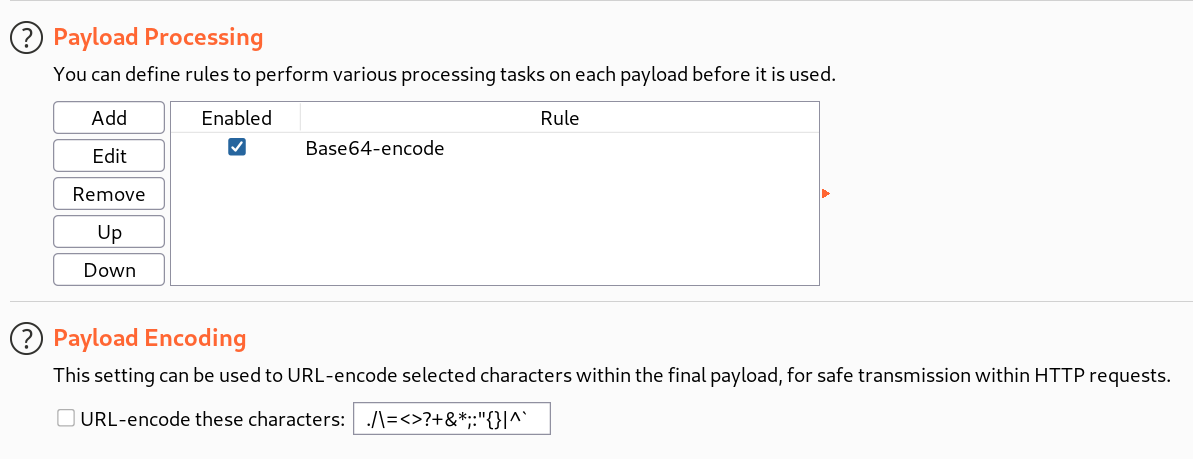
Task: Move the rule Down in the list
Action: (109, 270)
